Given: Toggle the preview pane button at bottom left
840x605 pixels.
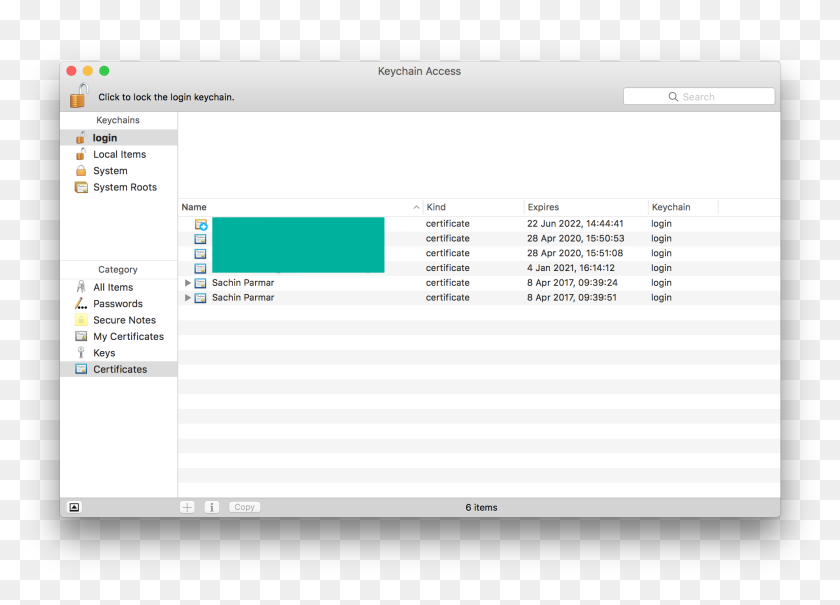Looking at the screenshot, I should coord(74,507).
